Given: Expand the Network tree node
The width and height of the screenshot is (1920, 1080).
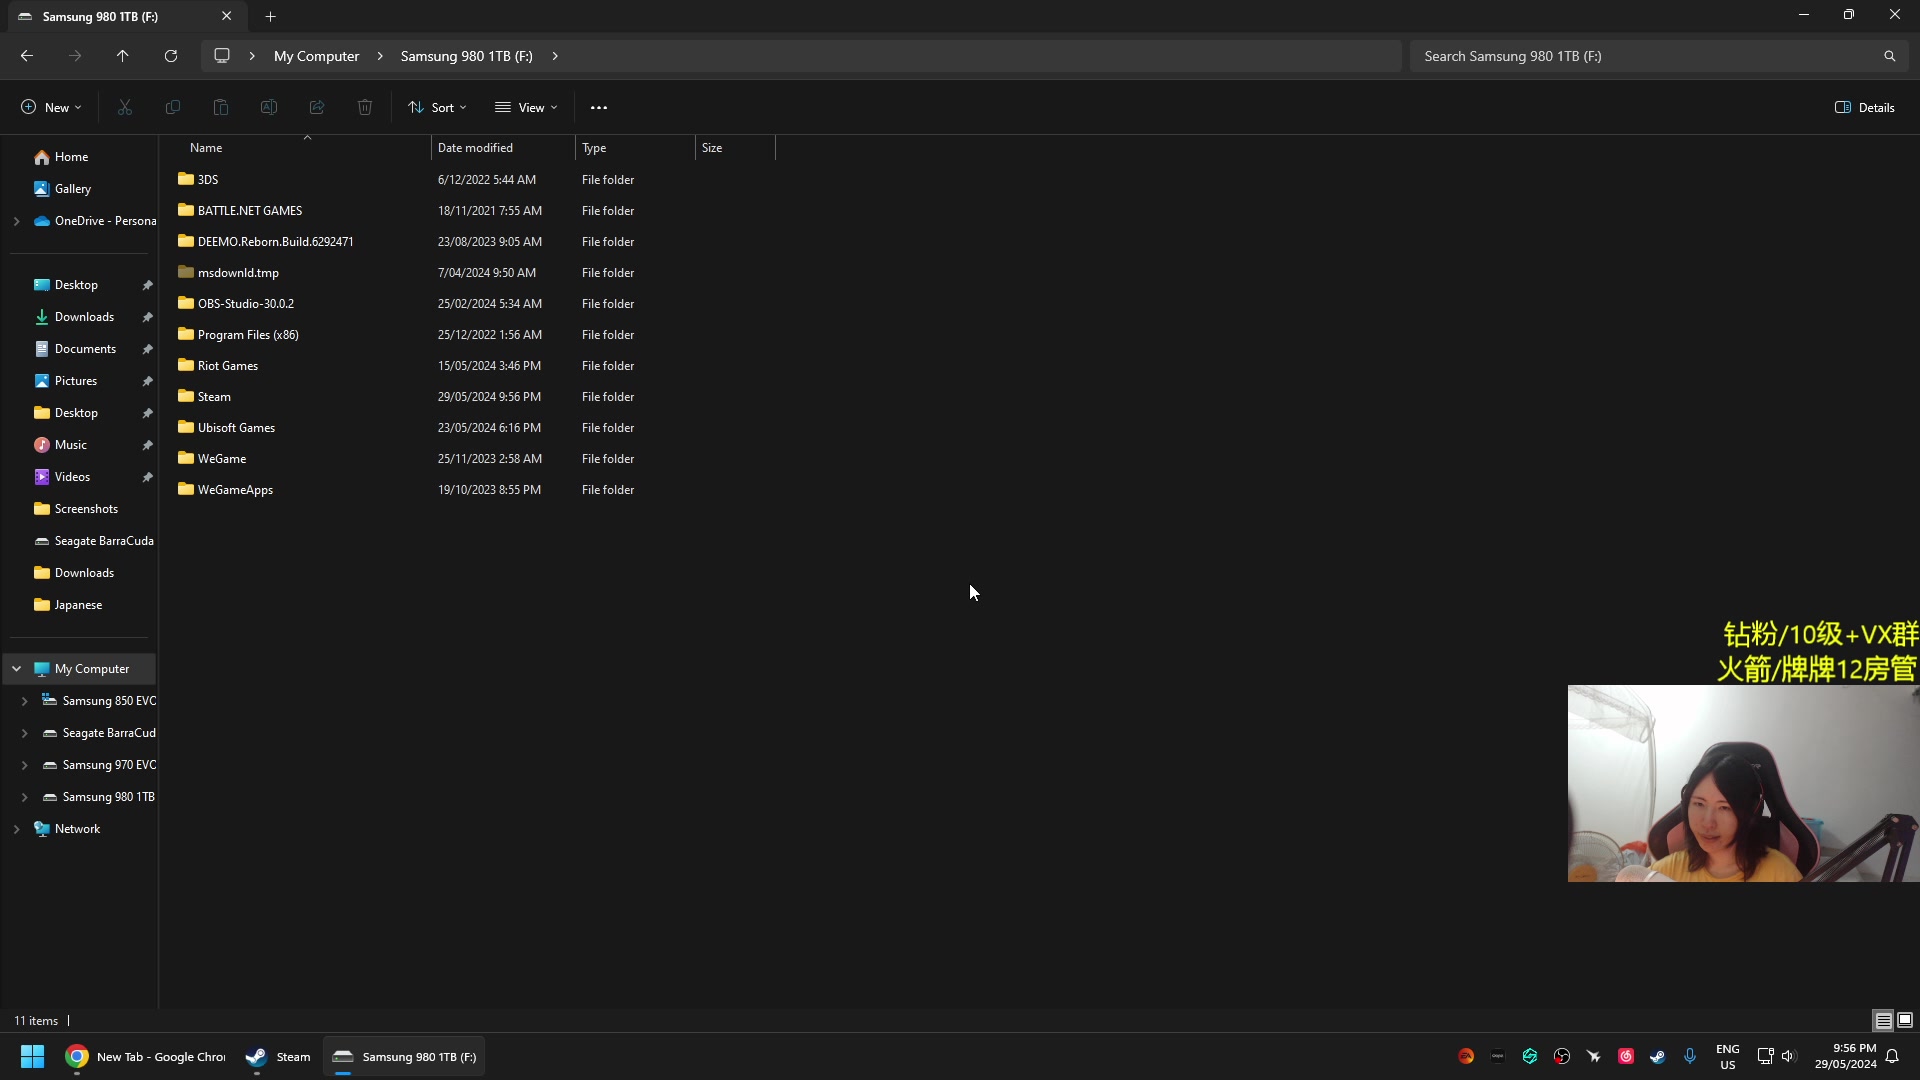Looking at the screenshot, I should (x=16, y=829).
